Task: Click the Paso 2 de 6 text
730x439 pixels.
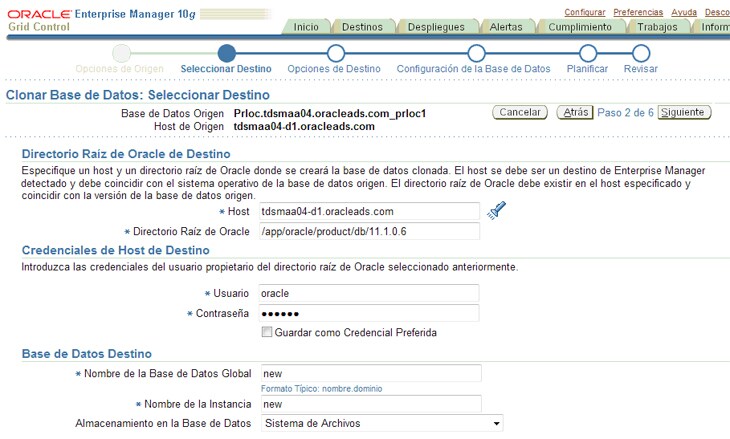Action: 625,113
